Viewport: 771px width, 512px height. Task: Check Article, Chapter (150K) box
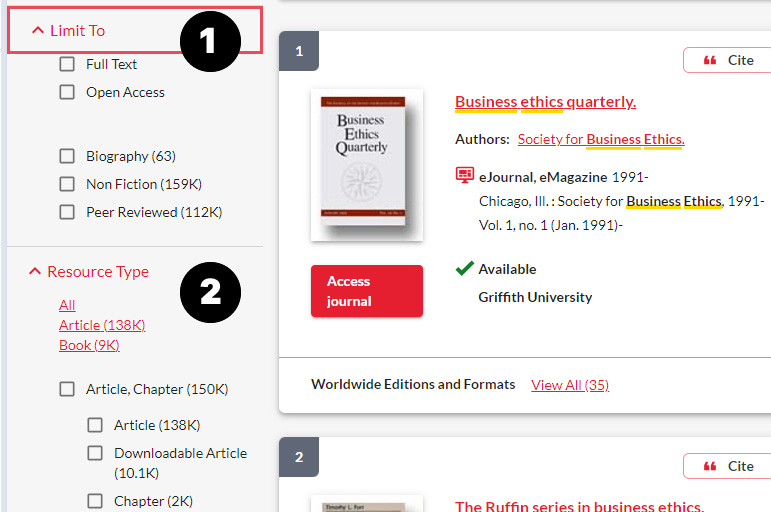67,389
